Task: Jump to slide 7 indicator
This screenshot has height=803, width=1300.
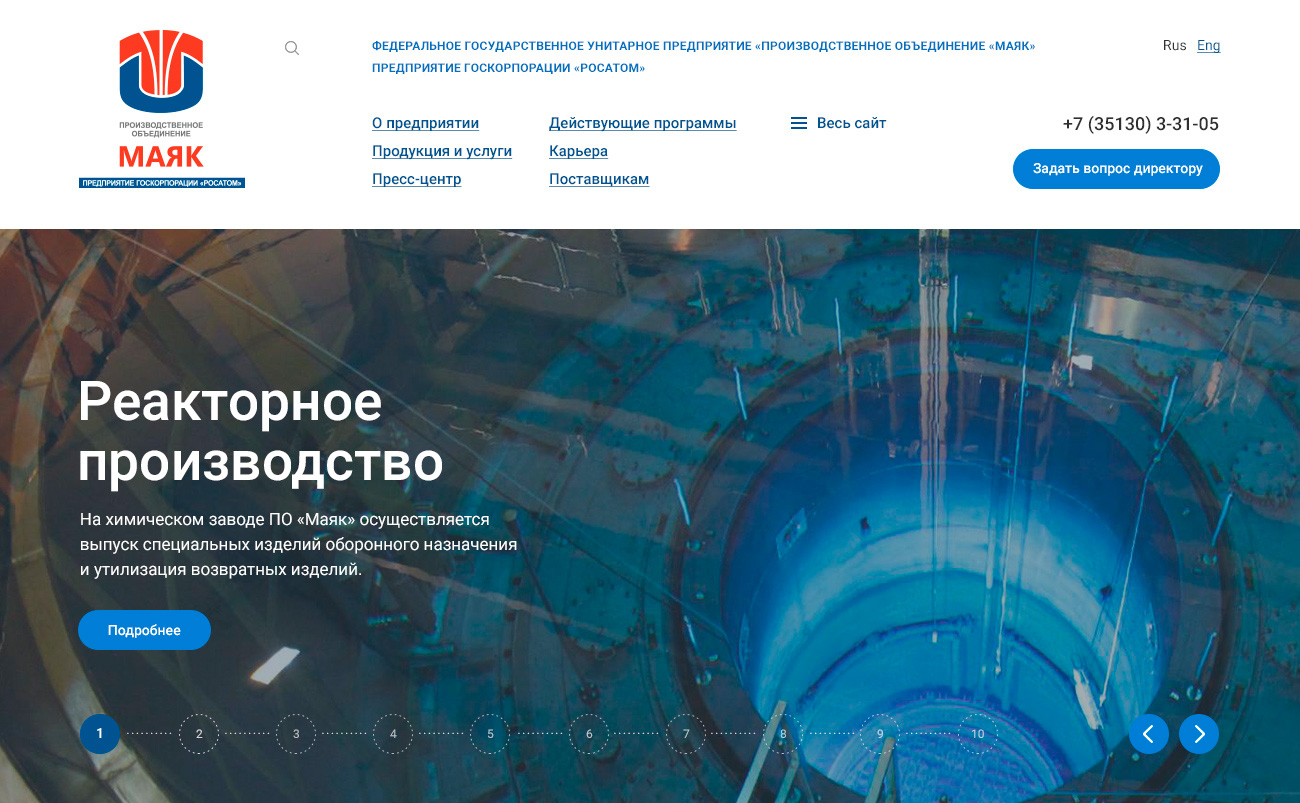Action: 686,734
